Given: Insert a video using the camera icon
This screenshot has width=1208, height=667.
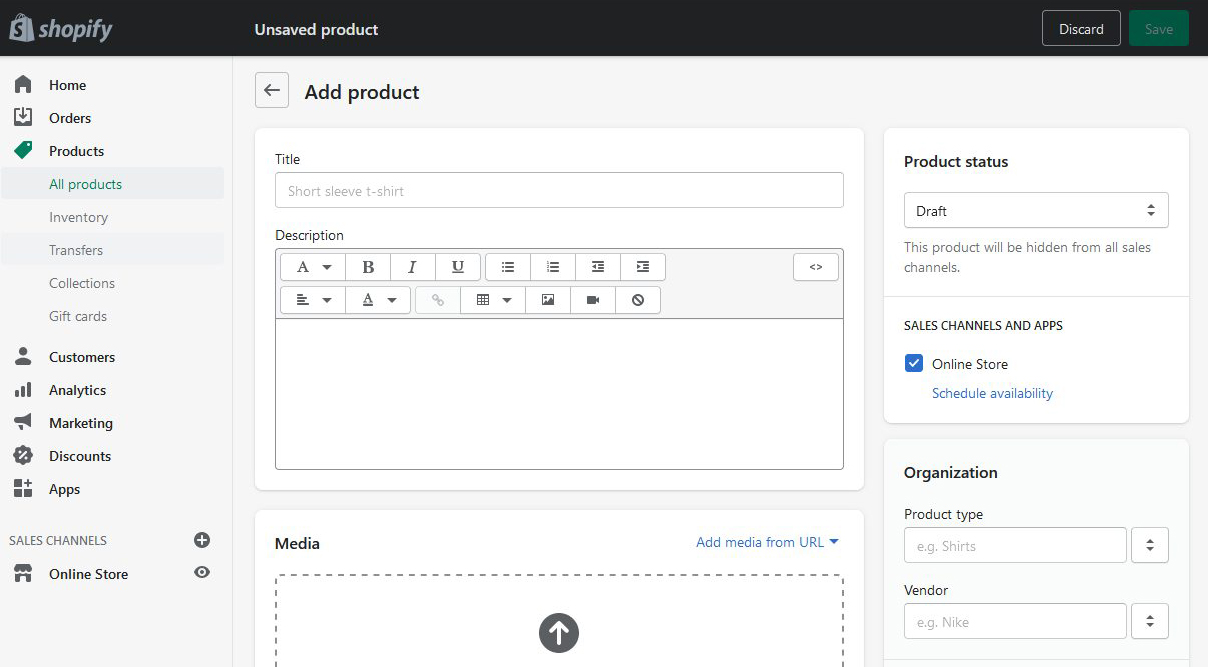Looking at the screenshot, I should (x=593, y=300).
